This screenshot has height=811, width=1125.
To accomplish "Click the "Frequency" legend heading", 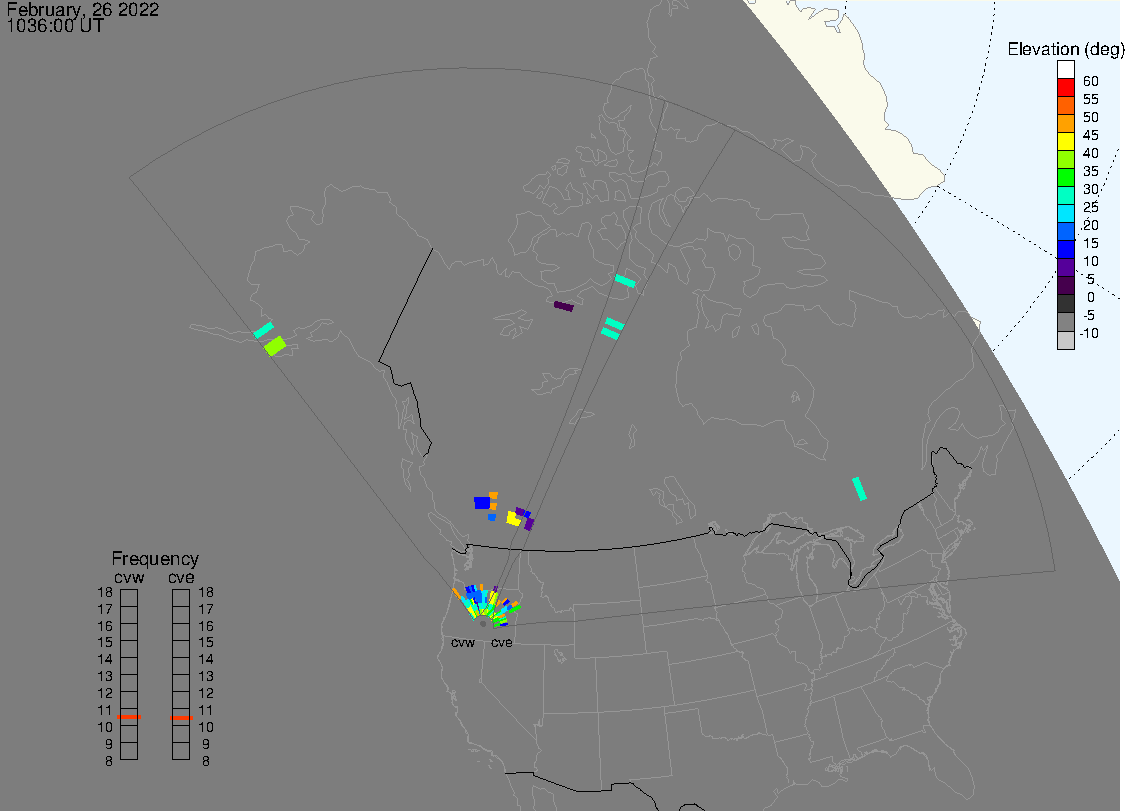I will point(155,558).
